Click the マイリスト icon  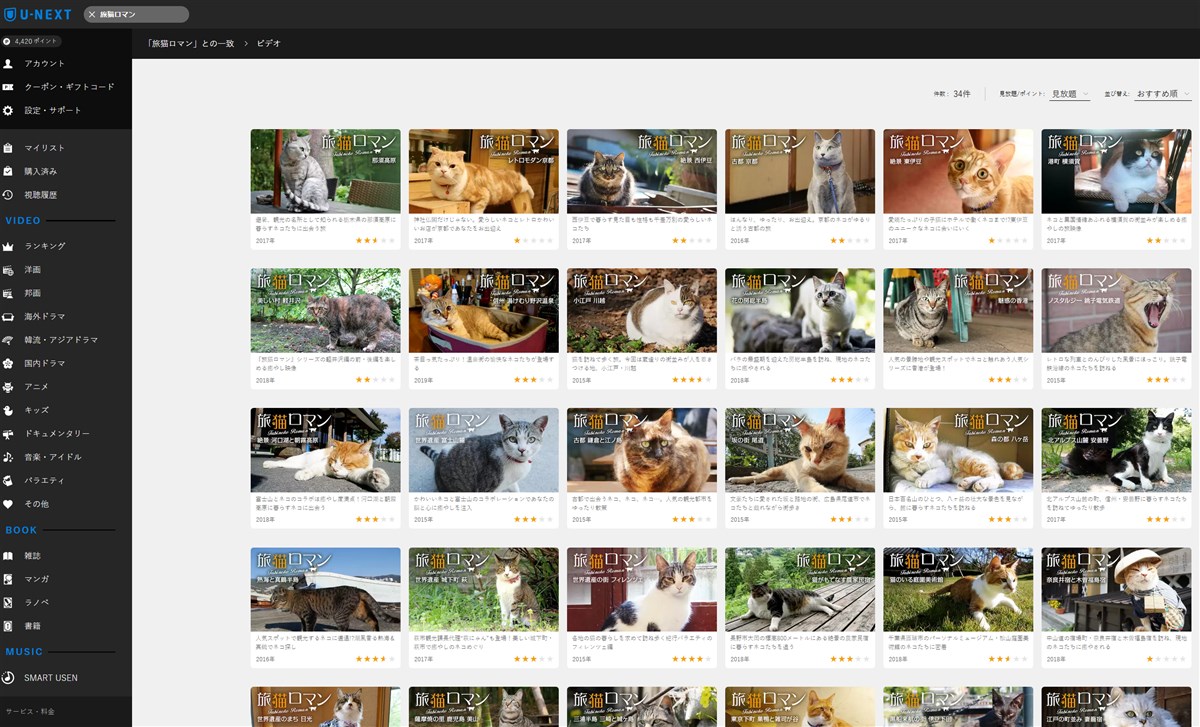8,148
